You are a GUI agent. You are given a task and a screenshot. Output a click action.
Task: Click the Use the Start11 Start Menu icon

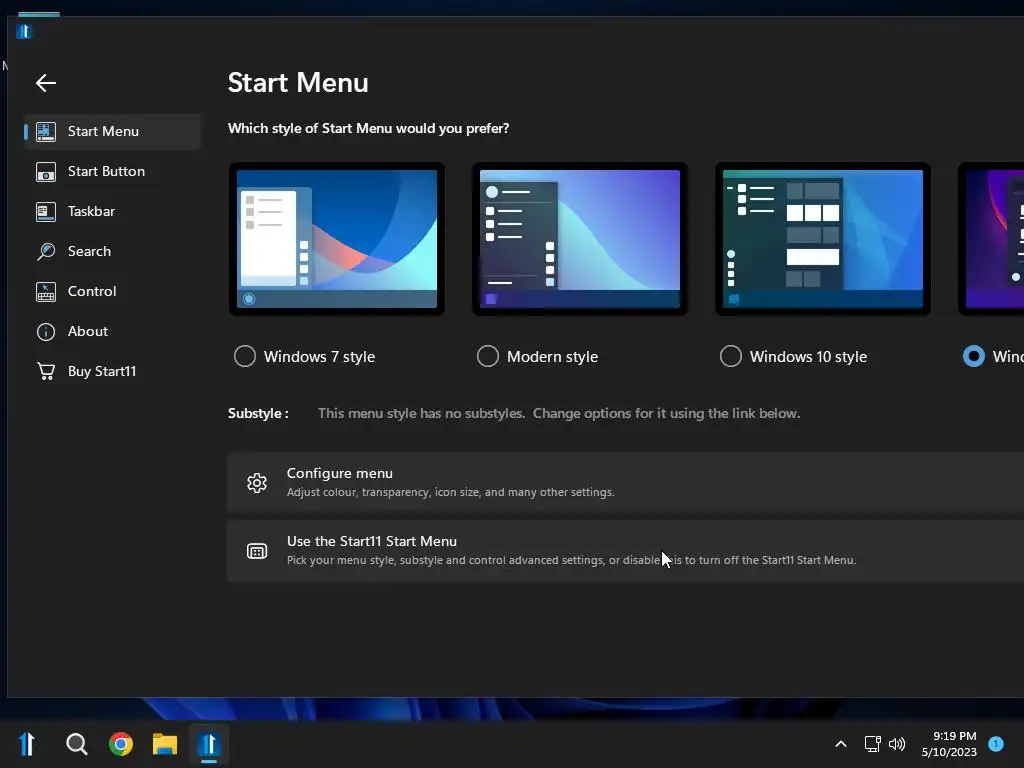pyautogui.click(x=257, y=551)
